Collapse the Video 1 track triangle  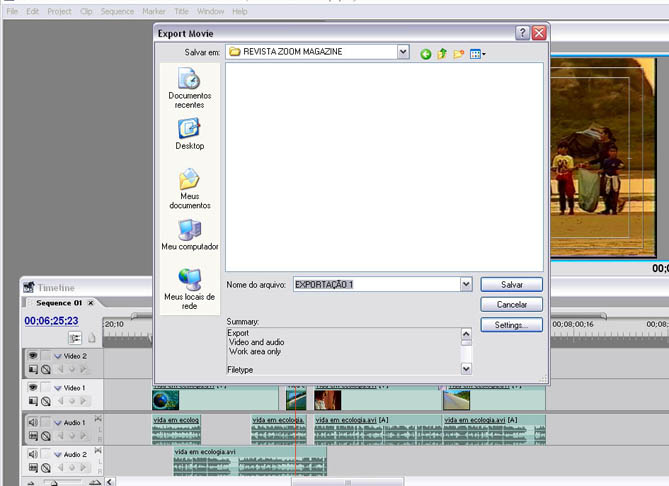[58, 387]
